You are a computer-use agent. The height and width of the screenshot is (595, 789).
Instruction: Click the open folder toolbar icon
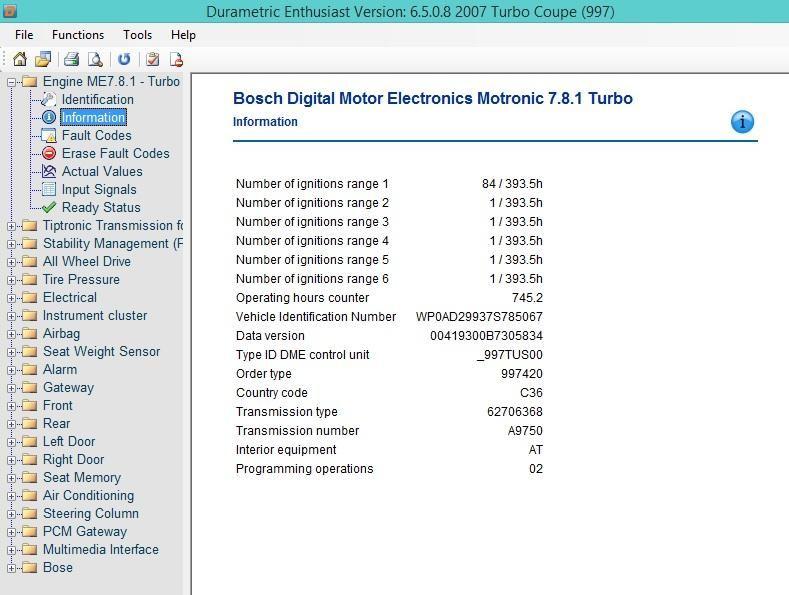pos(43,59)
